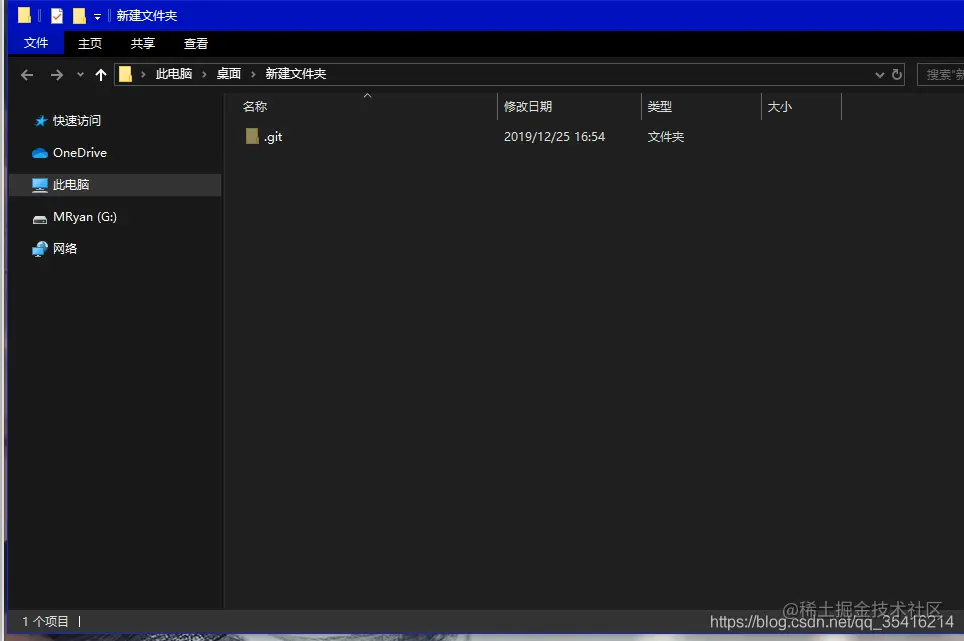Screen dimensions: 964x641
Task: Expand the breadcrumb arrow after 桌面
Action: pyautogui.click(x=250, y=73)
